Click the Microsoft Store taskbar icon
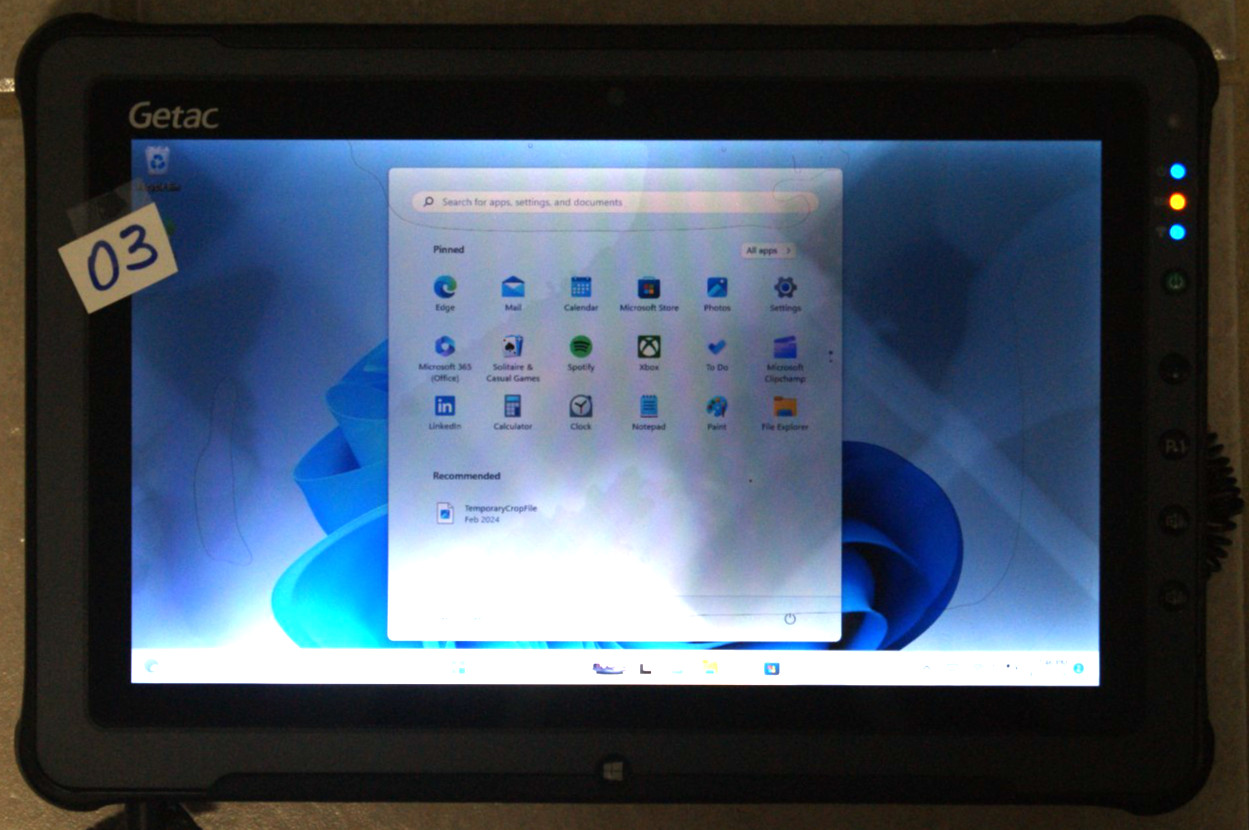This screenshot has height=830, width=1249. tap(772, 668)
